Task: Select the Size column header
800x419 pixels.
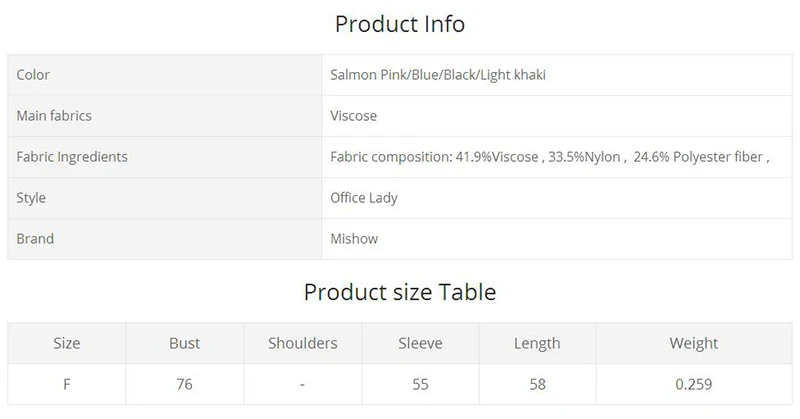Action: tap(67, 343)
